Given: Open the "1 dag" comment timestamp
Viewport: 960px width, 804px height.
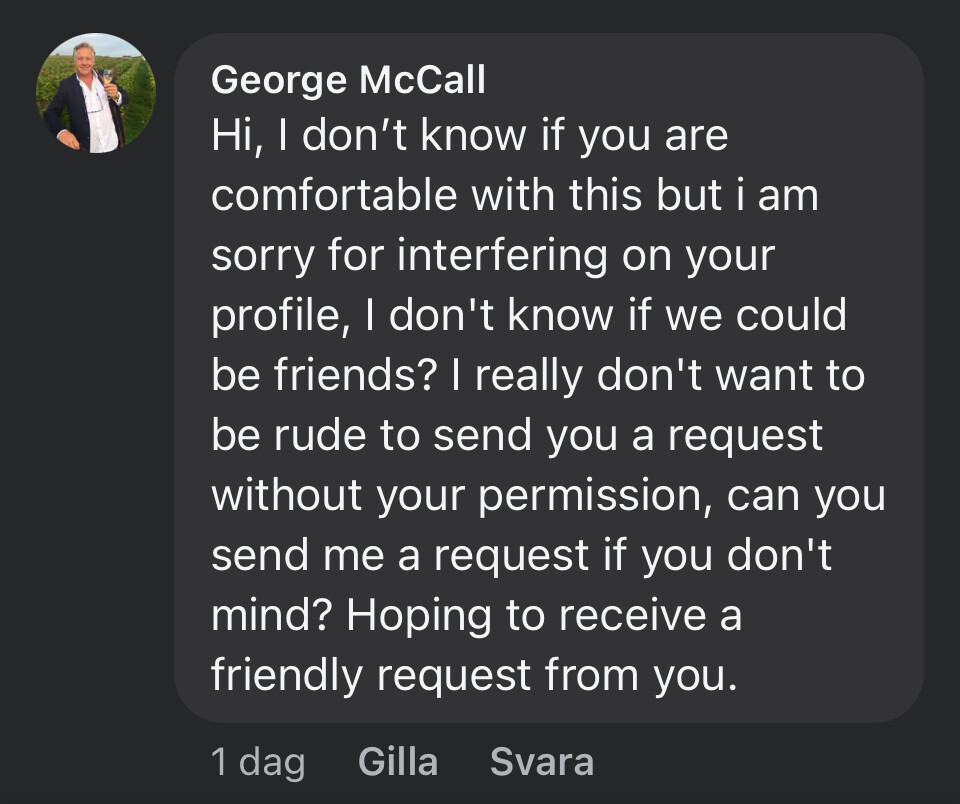Looking at the screenshot, I should pos(258,762).
